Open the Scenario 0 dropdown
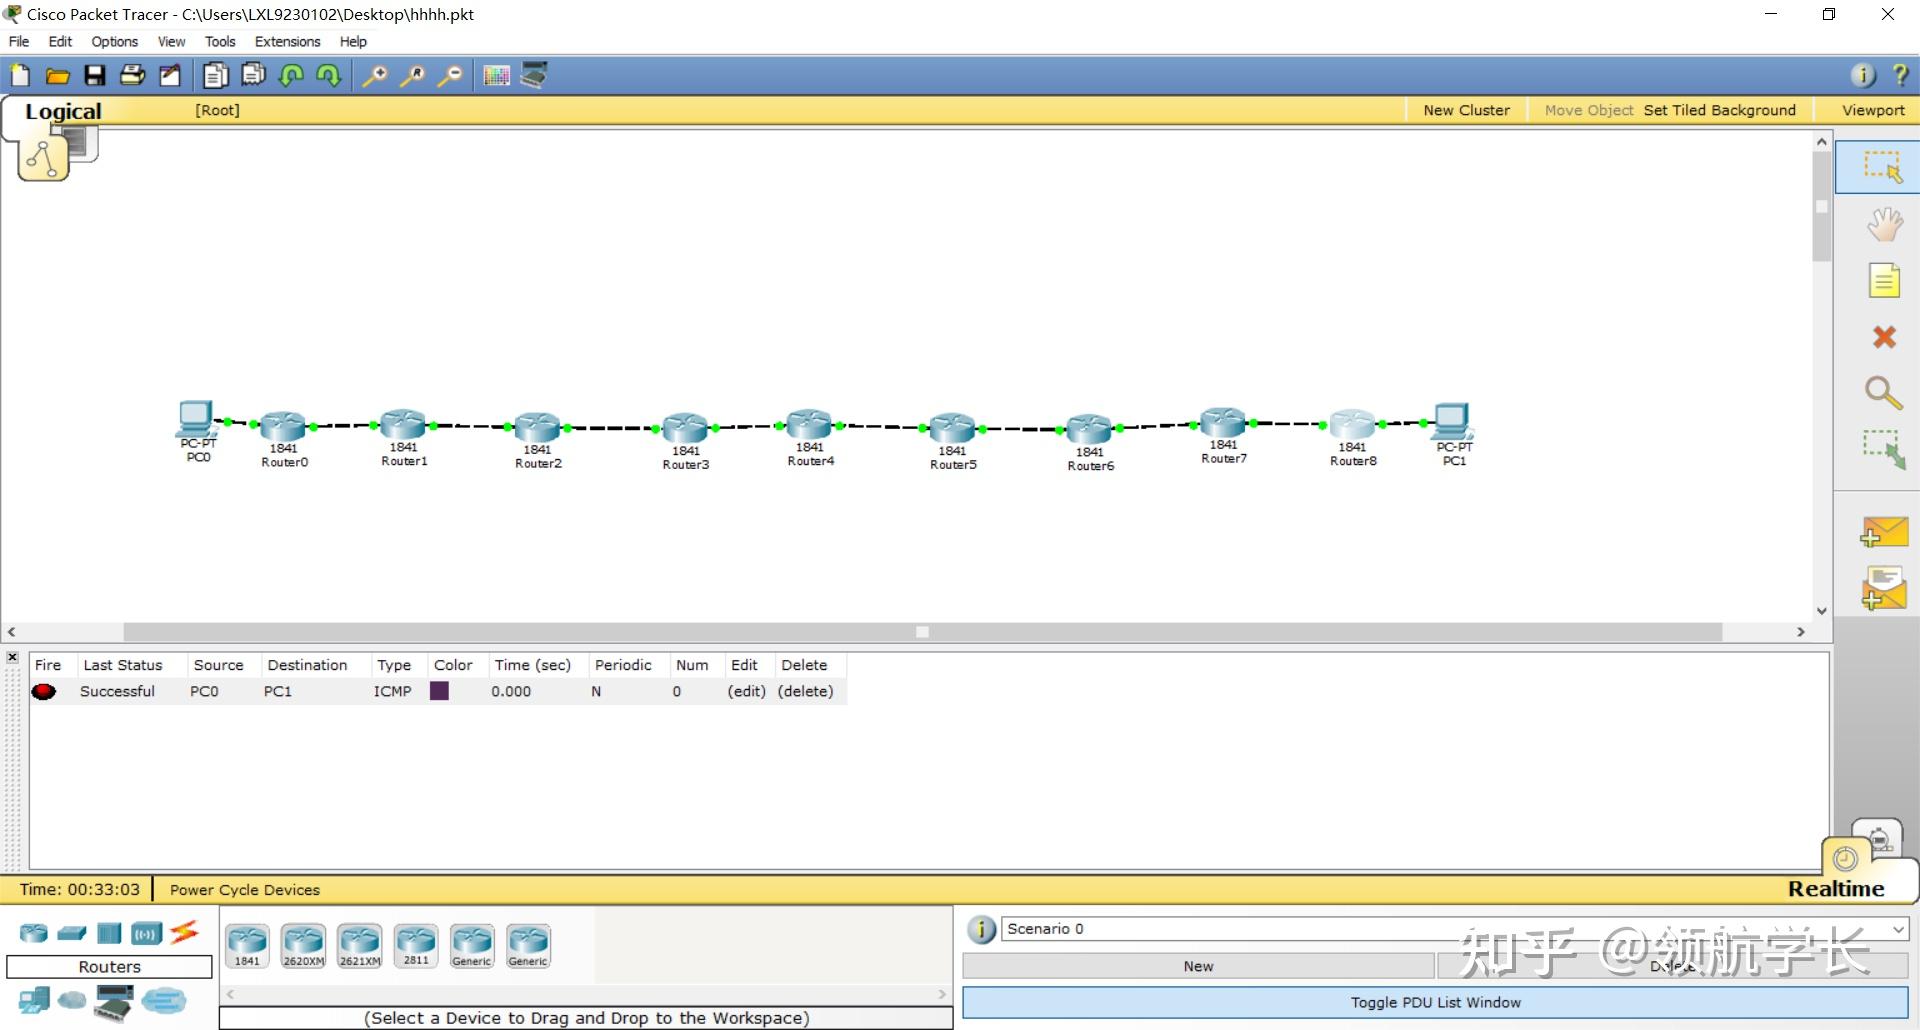This screenshot has height=1030, width=1920. click(1455, 929)
